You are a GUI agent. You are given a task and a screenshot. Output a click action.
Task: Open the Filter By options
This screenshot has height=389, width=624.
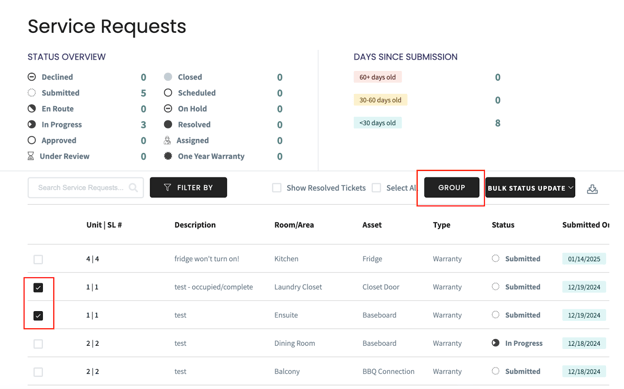click(188, 188)
